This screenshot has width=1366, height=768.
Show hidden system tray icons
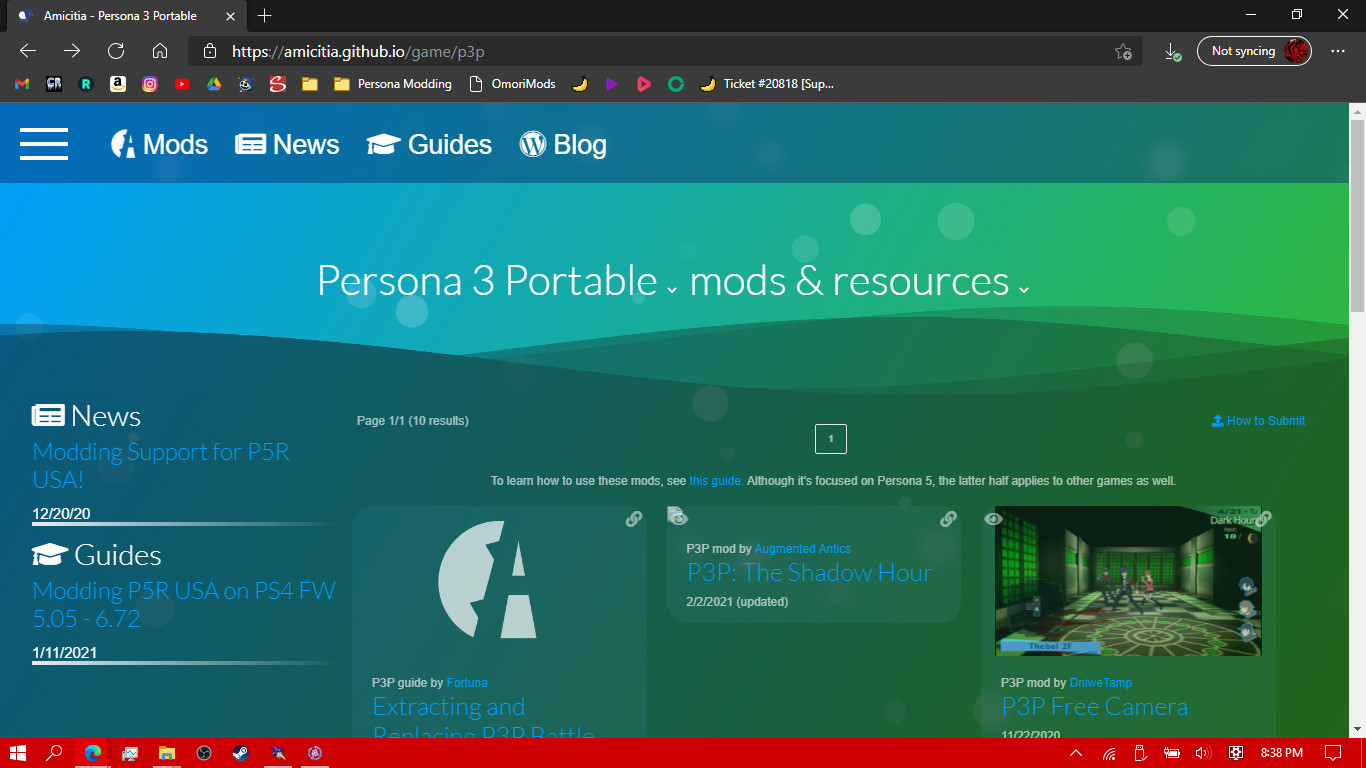tap(1076, 753)
